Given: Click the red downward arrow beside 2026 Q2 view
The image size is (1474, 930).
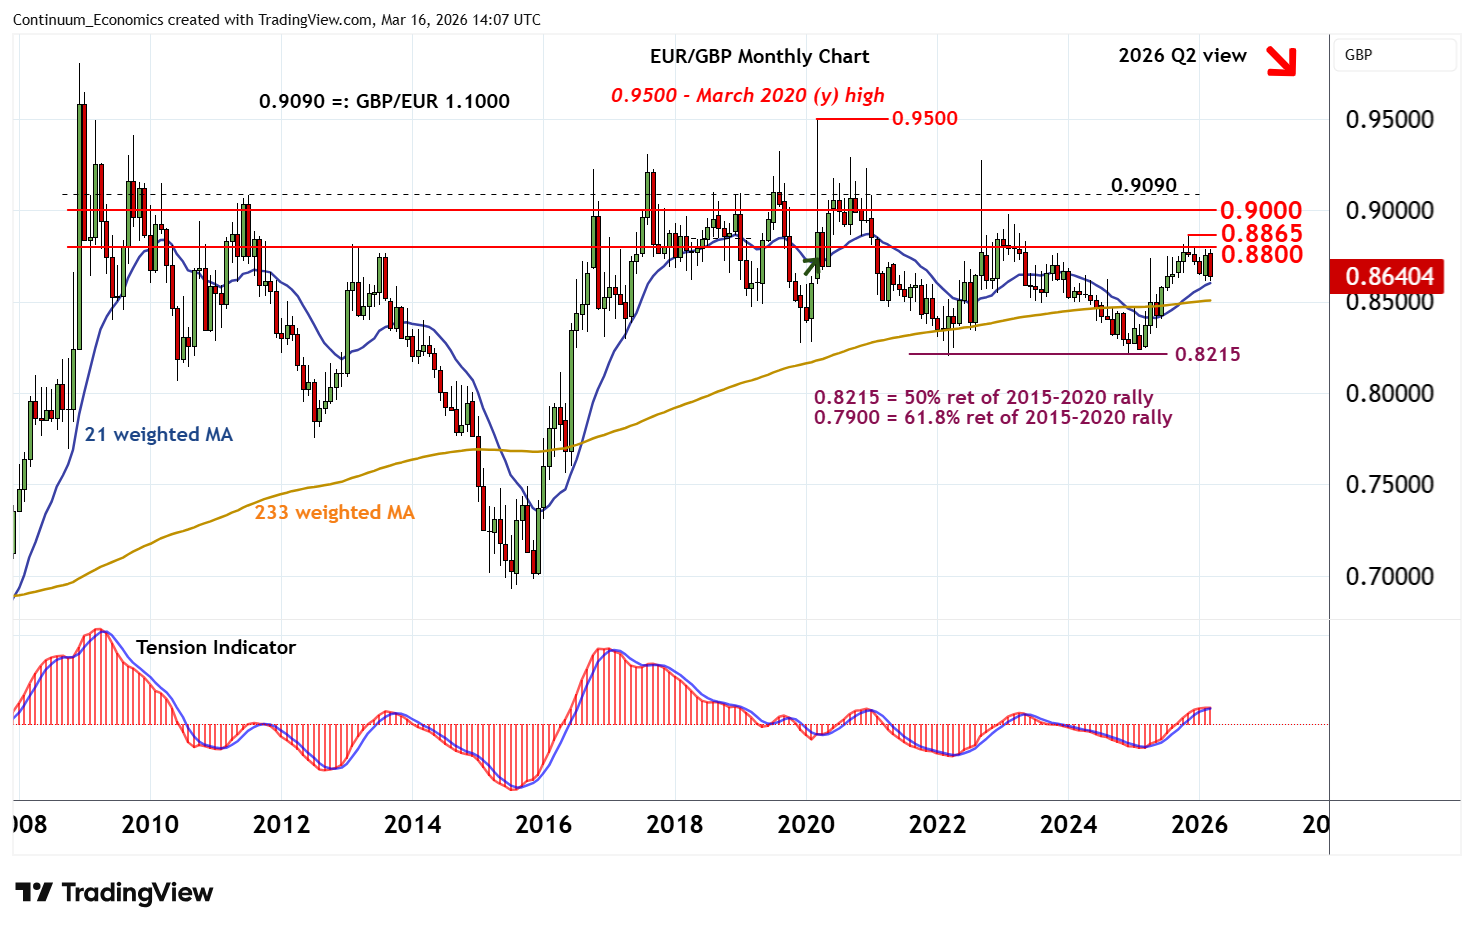Looking at the screenshot, I should 1280,61.
